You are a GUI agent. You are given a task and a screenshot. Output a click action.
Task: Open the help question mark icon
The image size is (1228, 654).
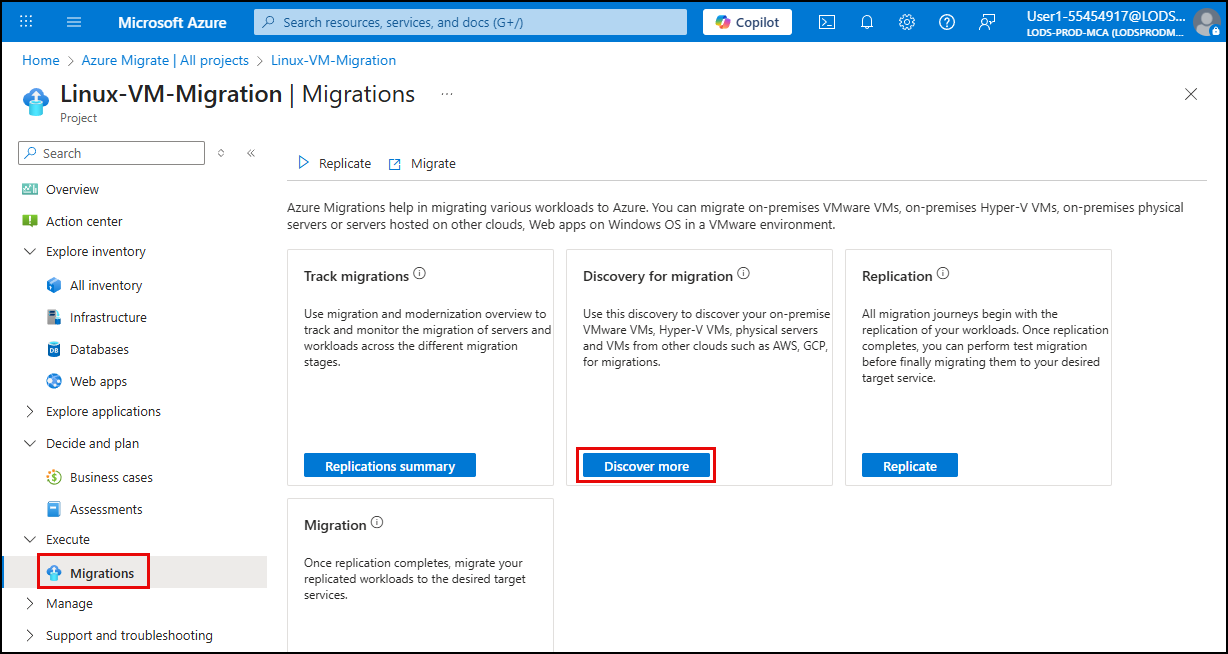coord(947,22)
